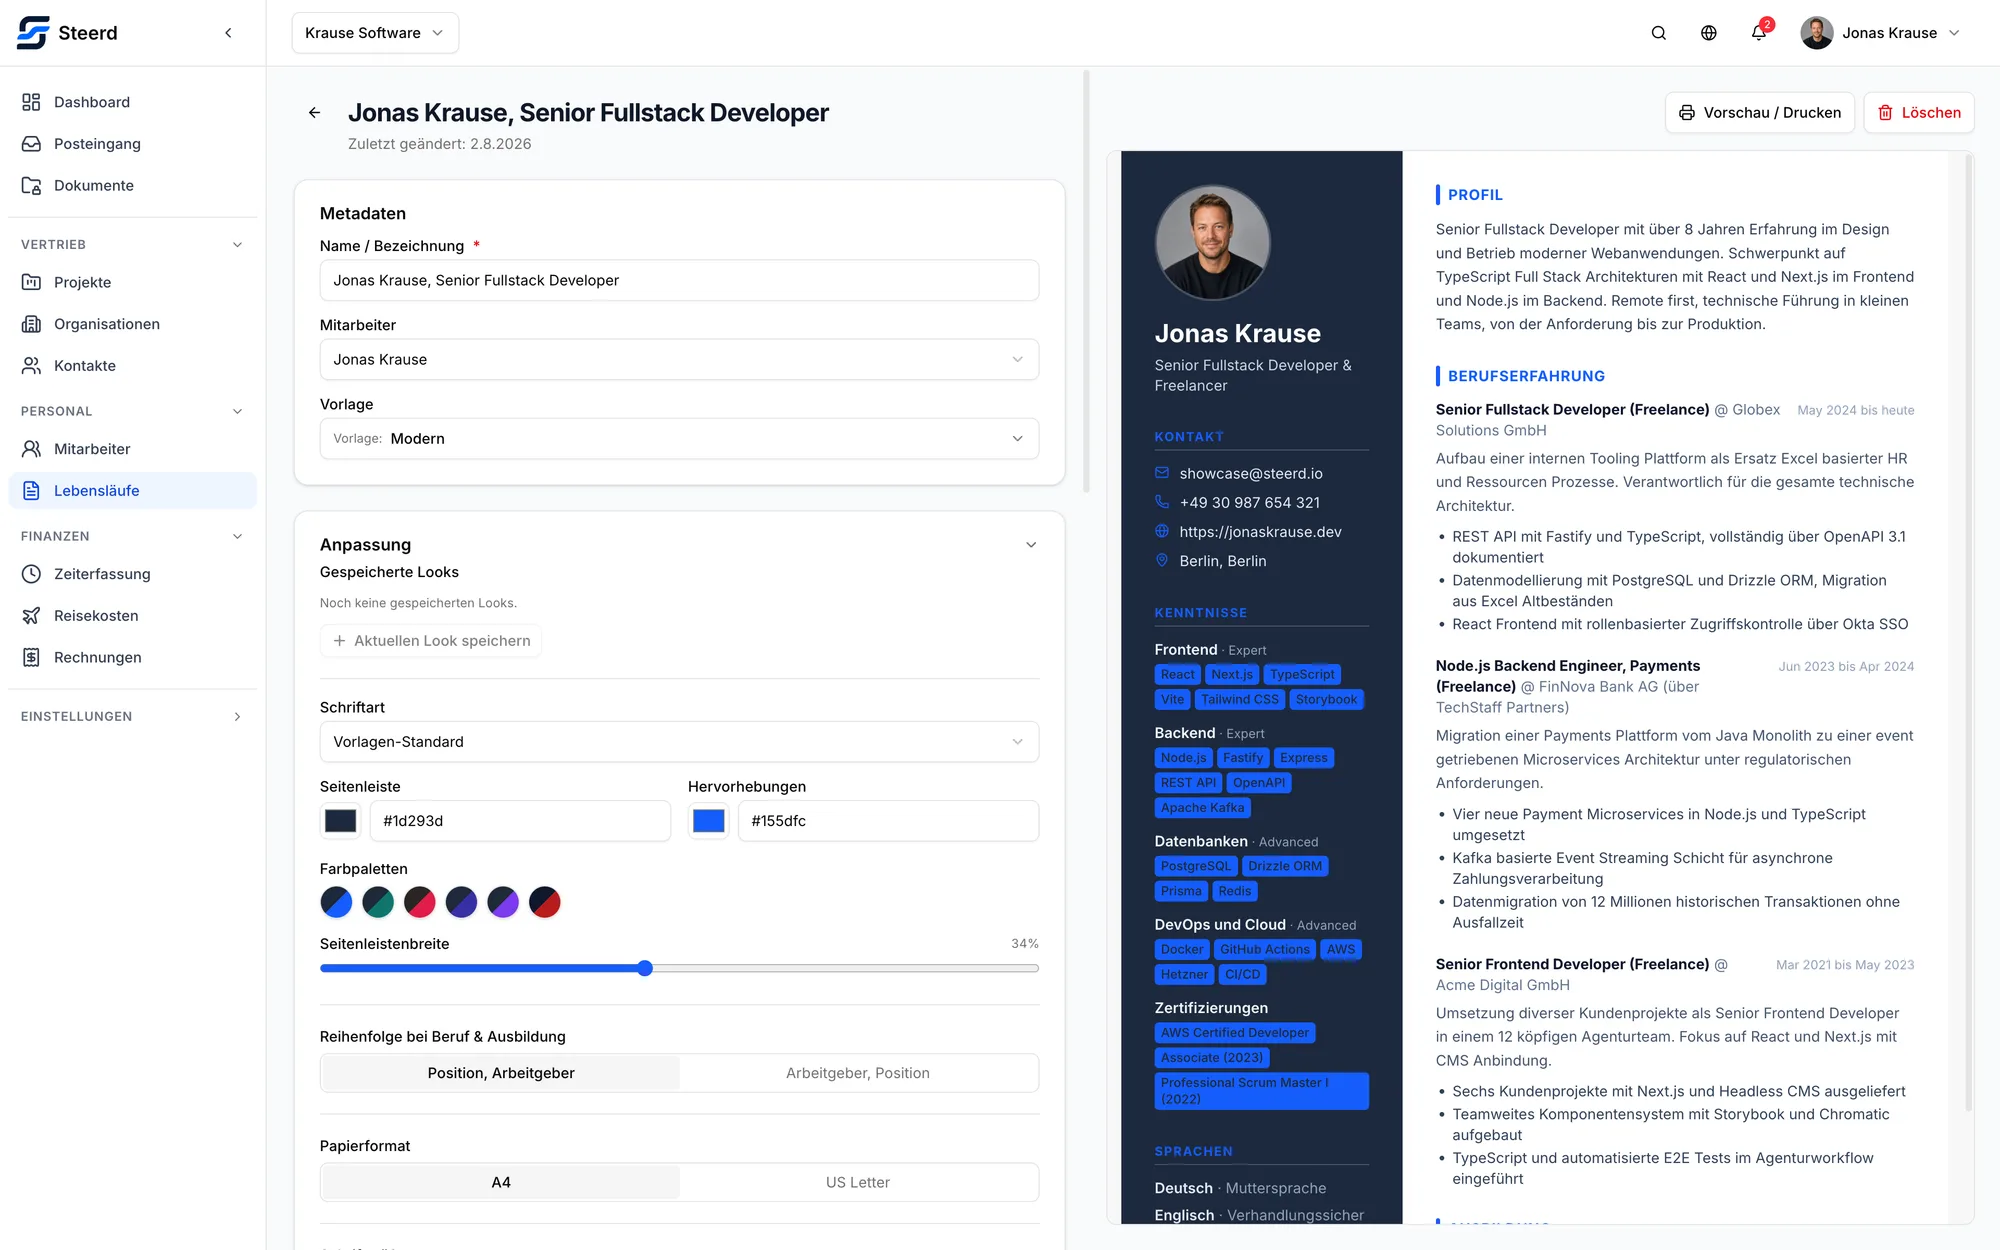Open the Schriftart dropdown
This screenshot has height=1250, width=2000.
(x=679, y=742)
